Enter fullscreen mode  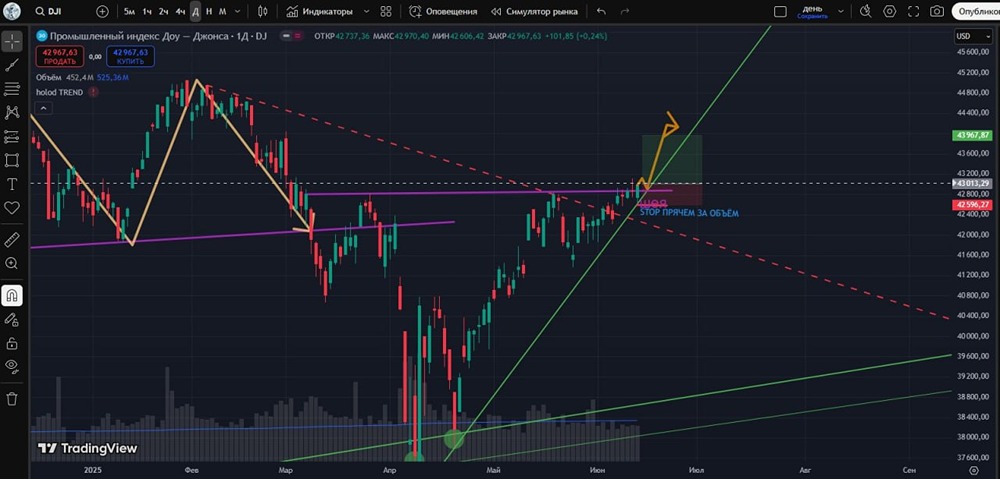tap(913, 11)
